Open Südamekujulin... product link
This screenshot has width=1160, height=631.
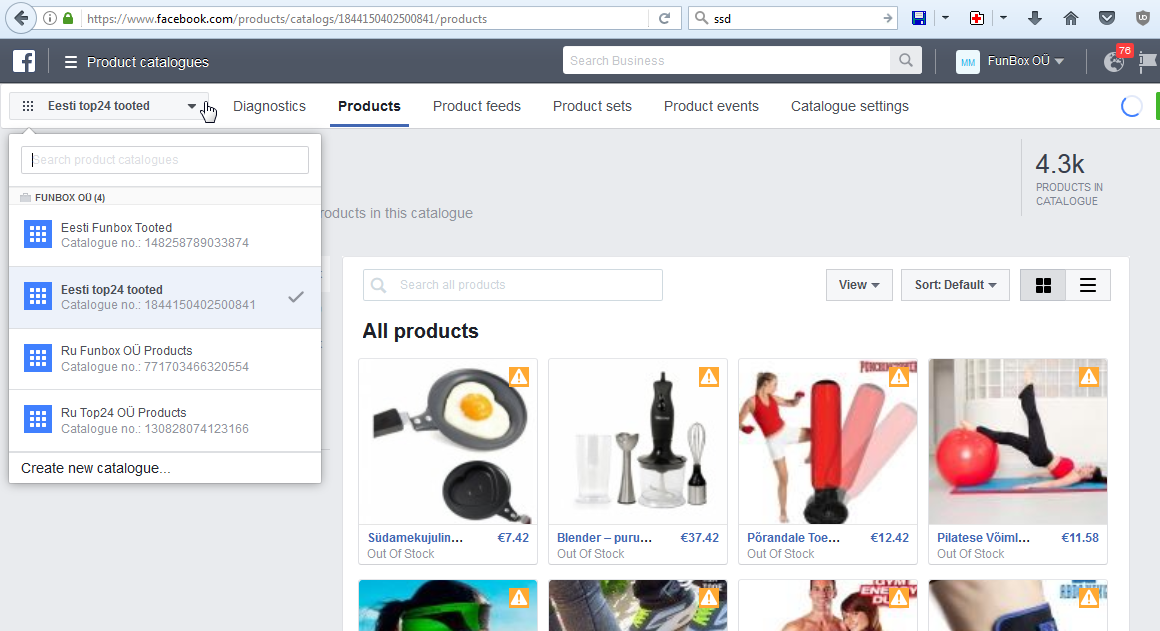415,538
